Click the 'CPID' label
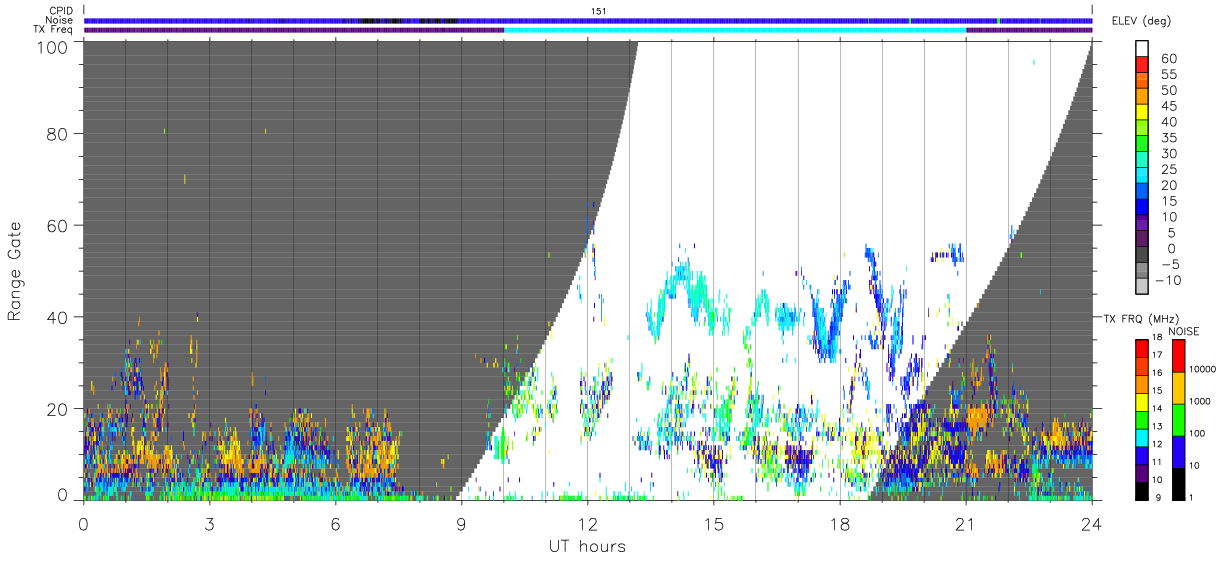Screen dimensions: 1228x567 tap(61, 11)
